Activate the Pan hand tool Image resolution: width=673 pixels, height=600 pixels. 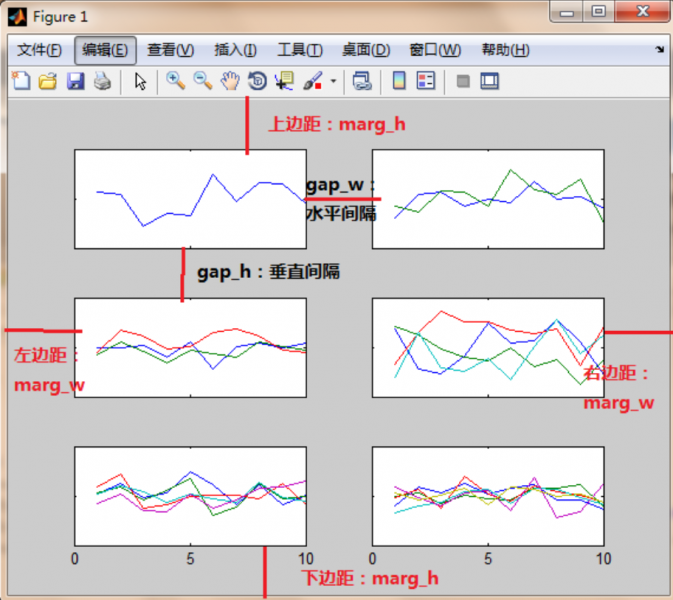230,82
